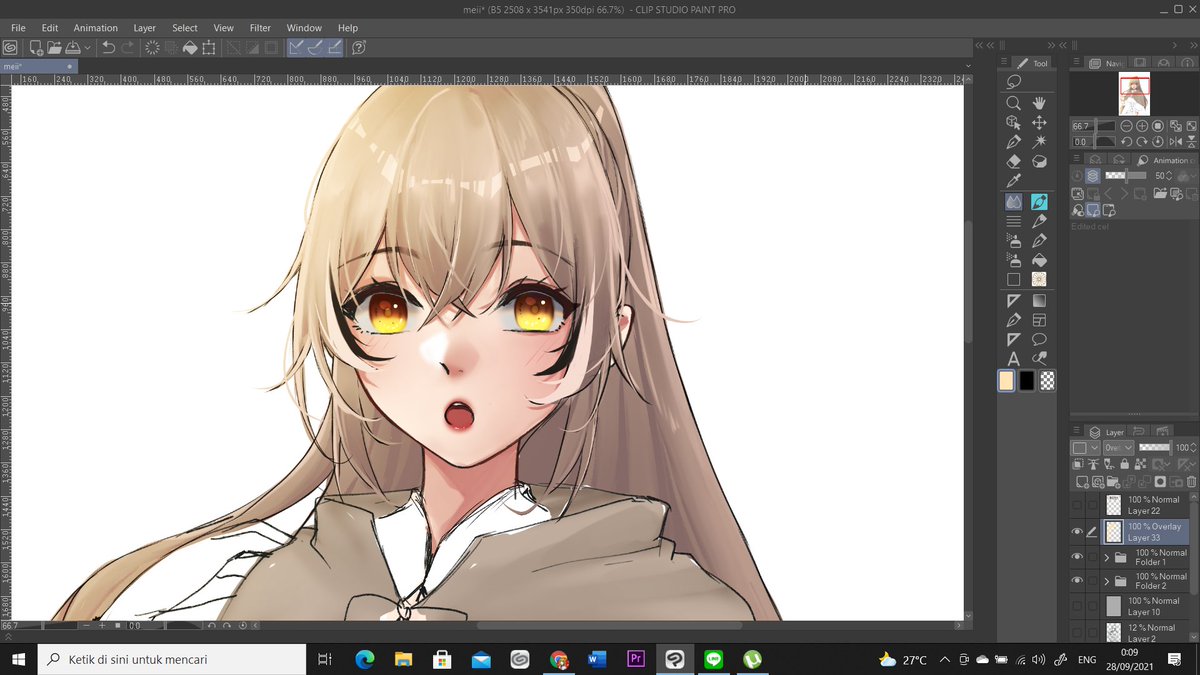Open the Filter menu
This screenshot has height=675, width=1200.
coord(260,28)
